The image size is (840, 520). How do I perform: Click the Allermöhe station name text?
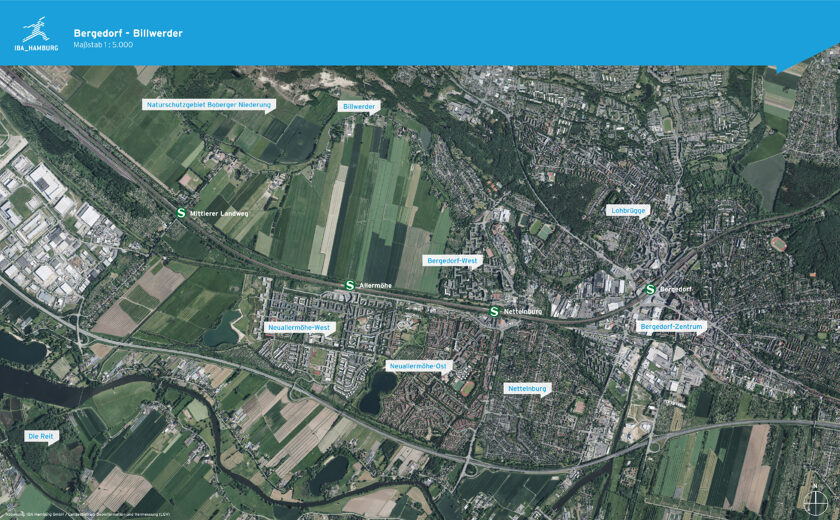[375, 286]
